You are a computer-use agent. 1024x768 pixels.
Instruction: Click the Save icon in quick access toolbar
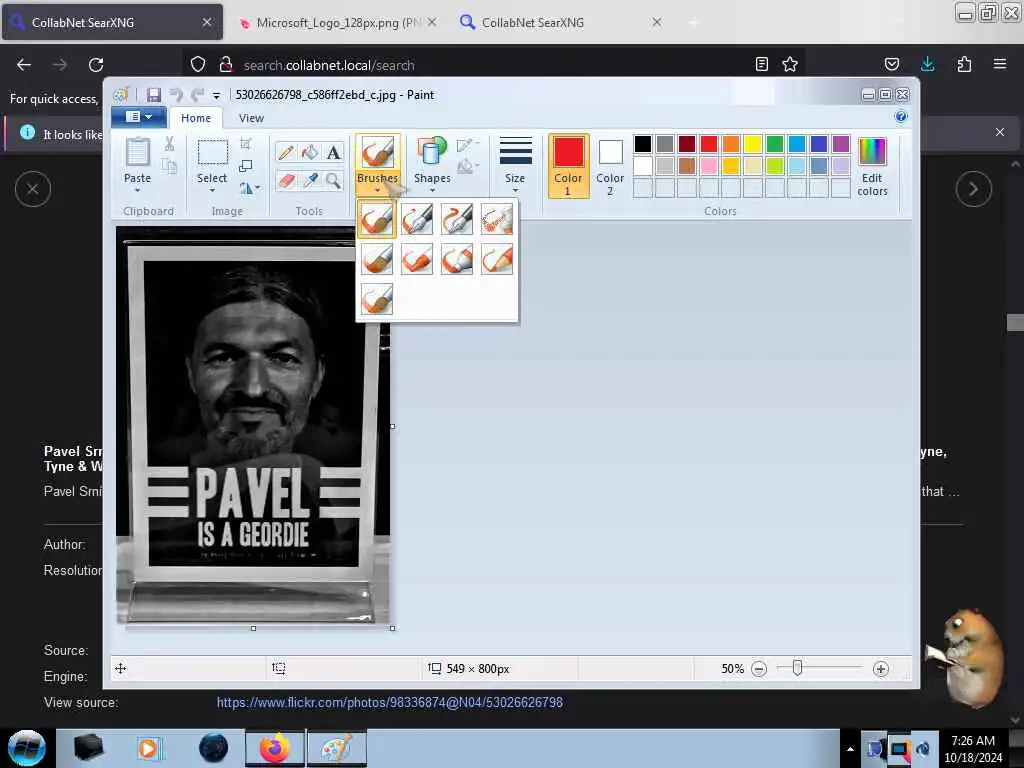(x=154, y=95)
